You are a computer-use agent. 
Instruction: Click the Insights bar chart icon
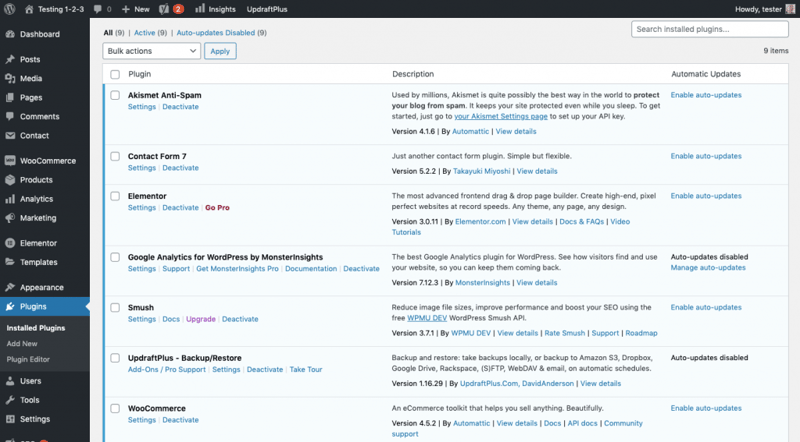click(x=200, y=9)
